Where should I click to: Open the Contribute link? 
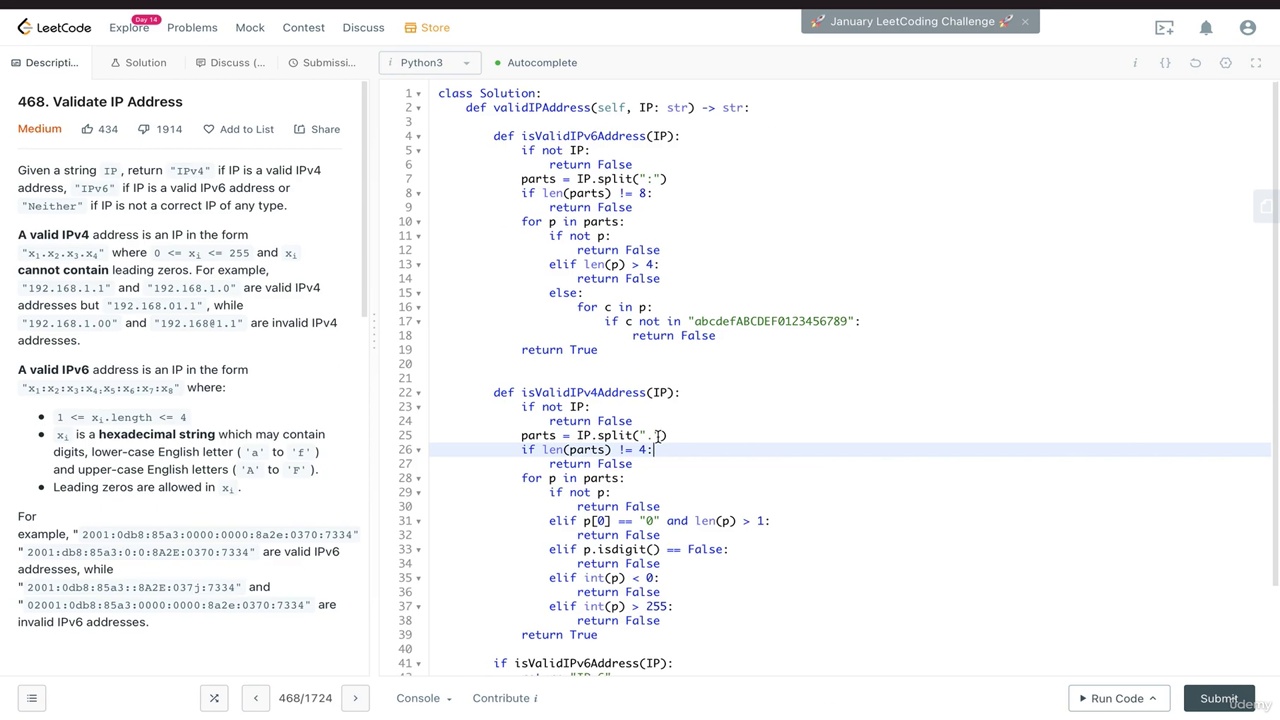505,698
